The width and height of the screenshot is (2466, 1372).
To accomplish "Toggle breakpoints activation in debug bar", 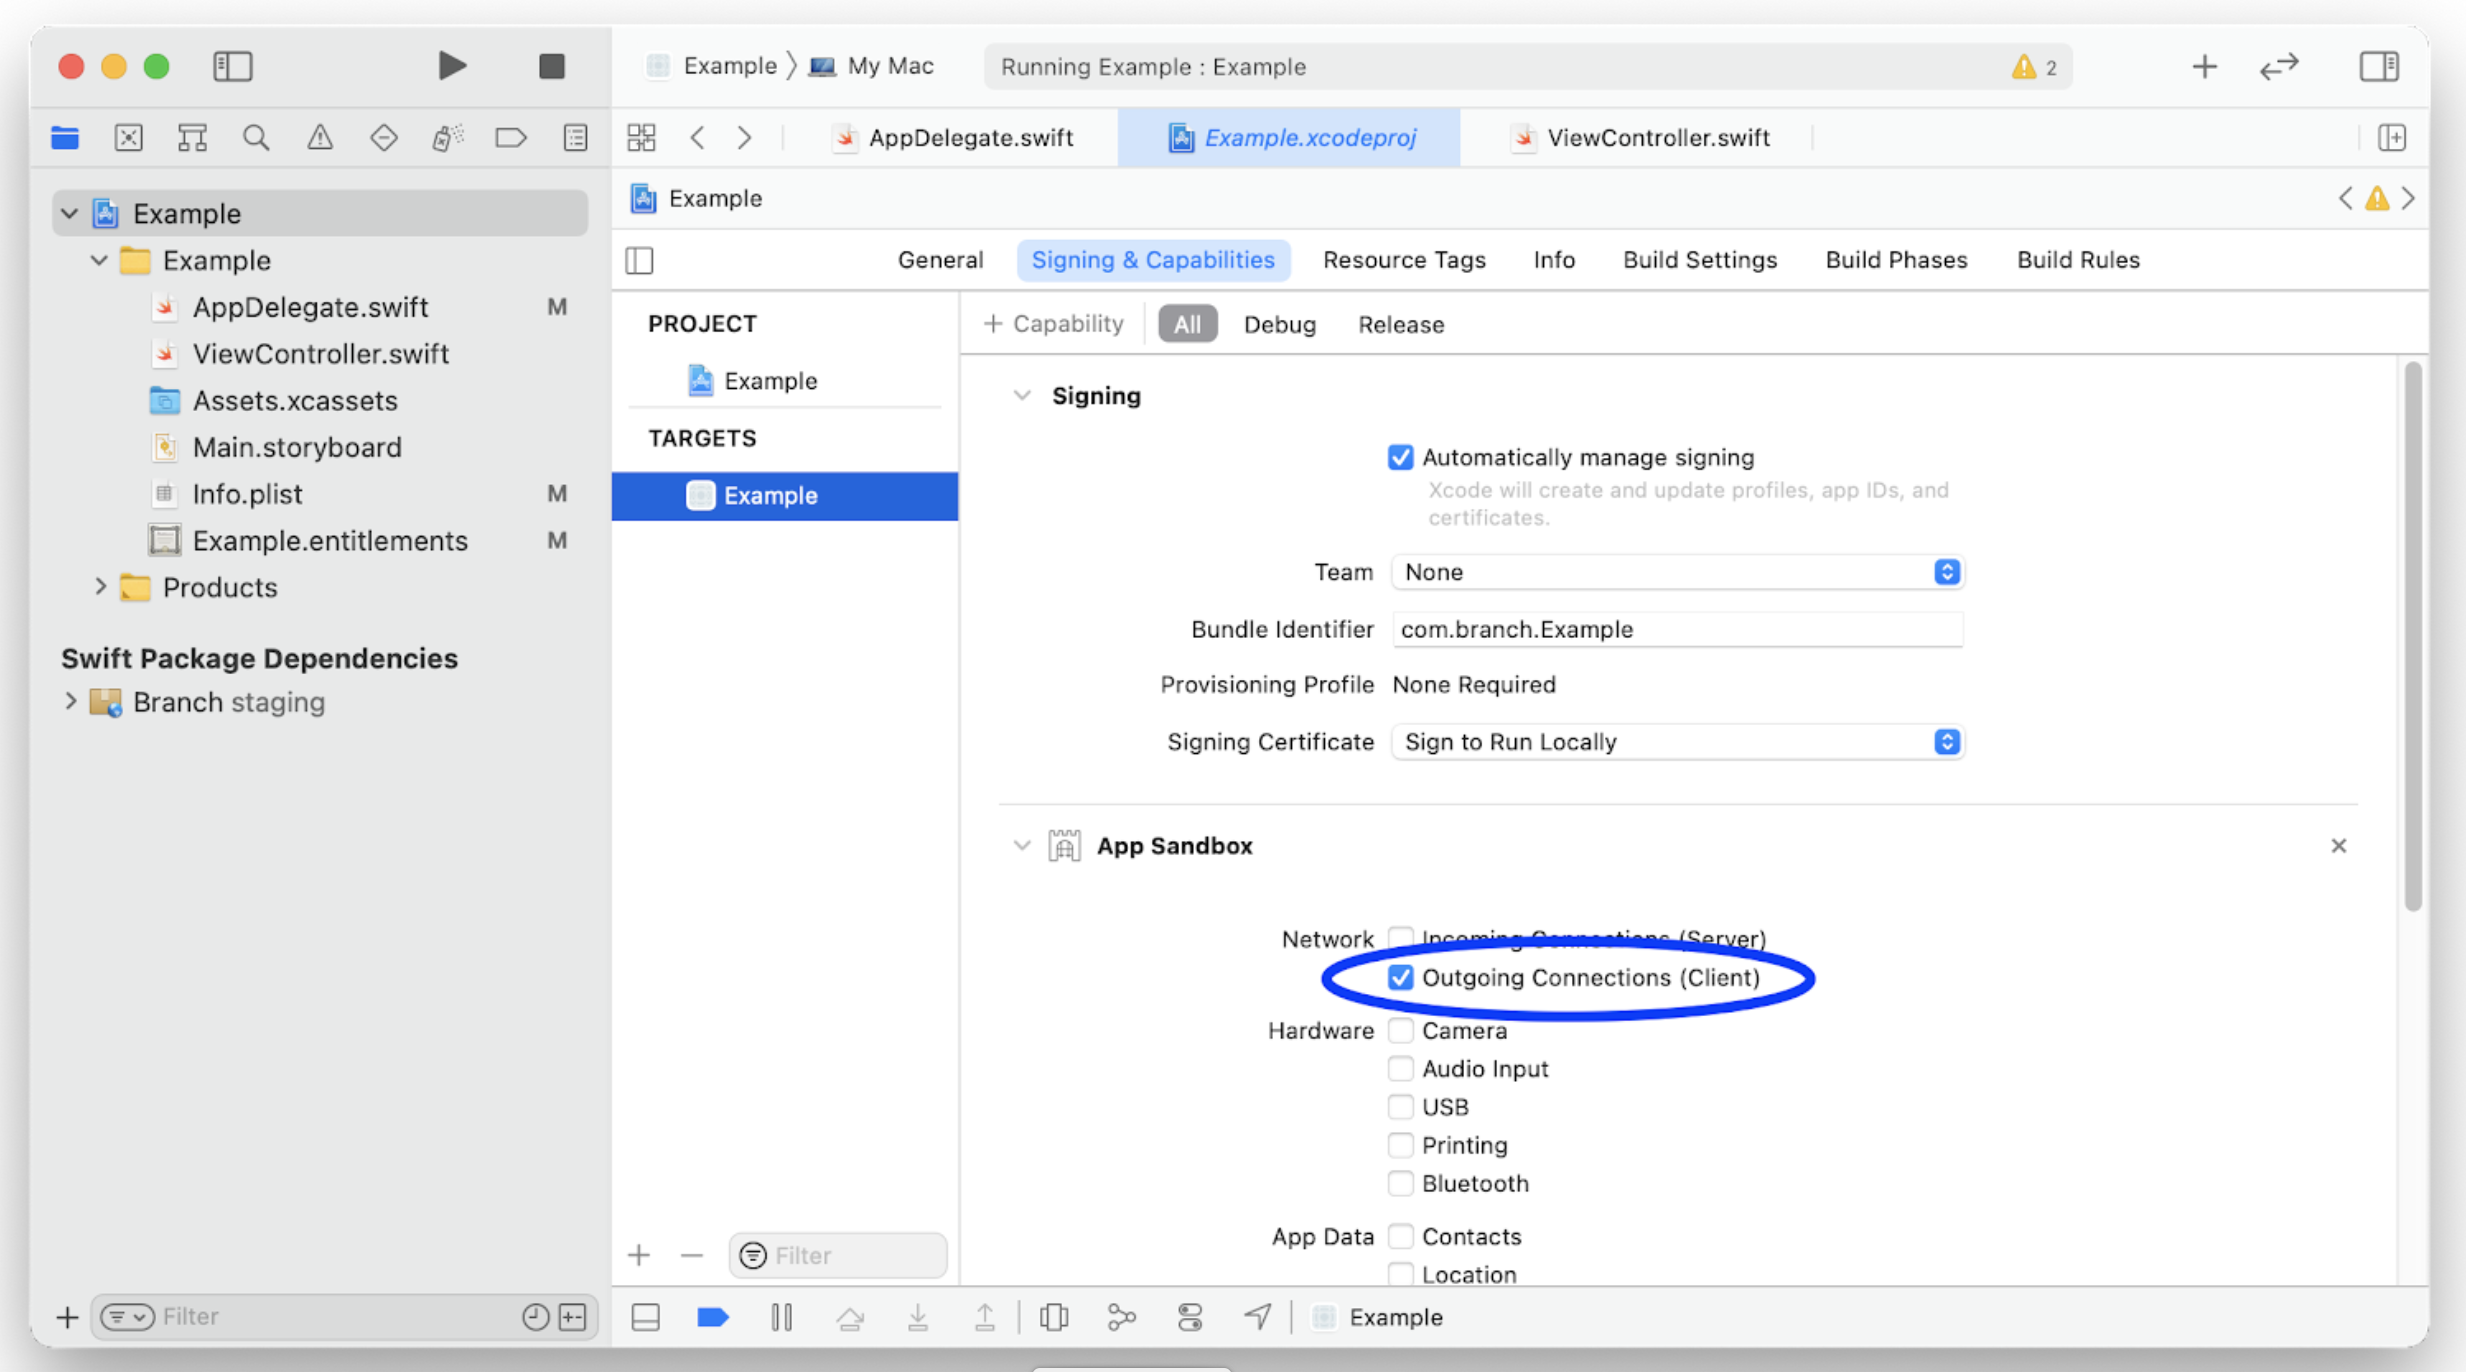I will [x=712, y=1317].
